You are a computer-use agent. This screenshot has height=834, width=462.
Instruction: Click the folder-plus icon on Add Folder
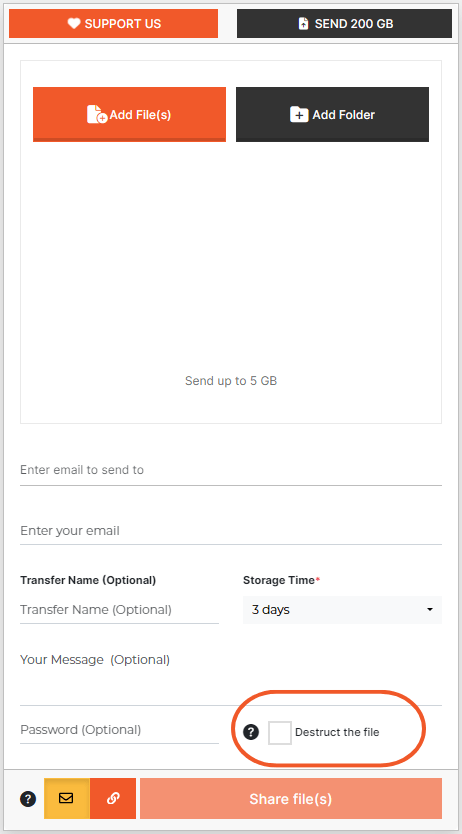(299, 114)
